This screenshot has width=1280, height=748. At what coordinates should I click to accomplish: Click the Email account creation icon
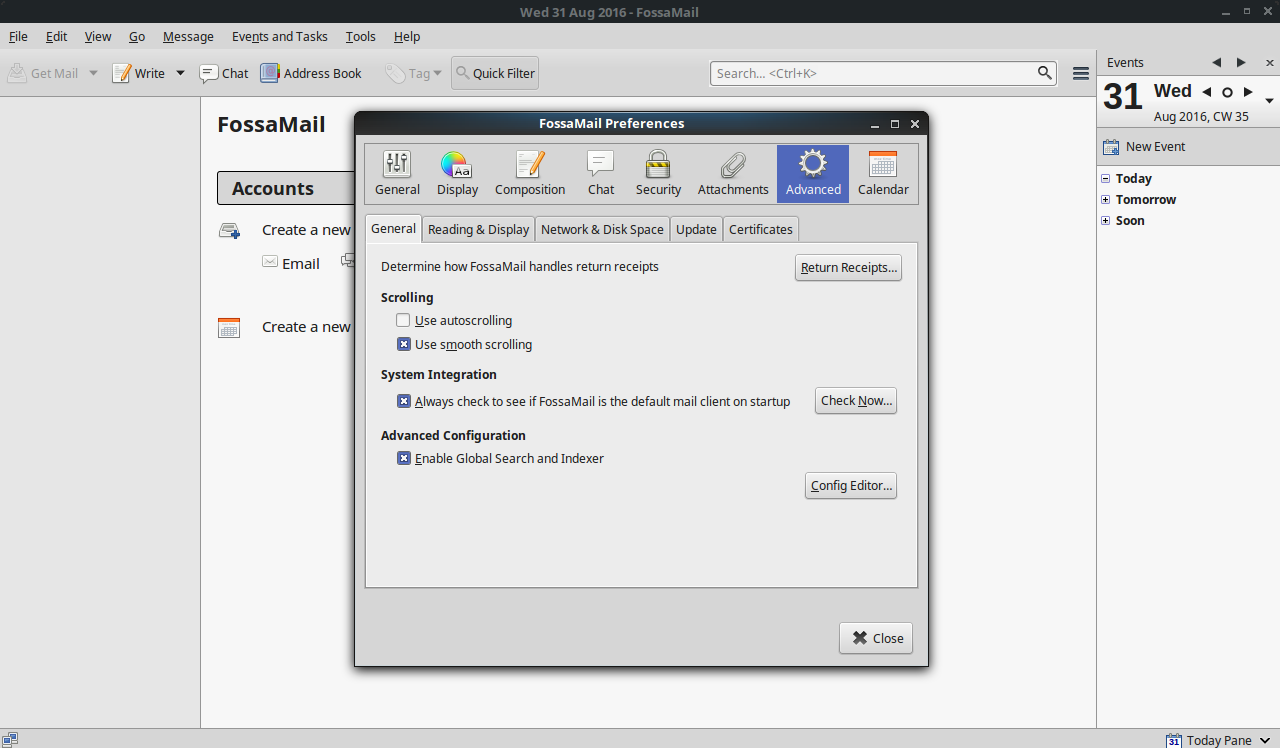click(x=270, y=262)
